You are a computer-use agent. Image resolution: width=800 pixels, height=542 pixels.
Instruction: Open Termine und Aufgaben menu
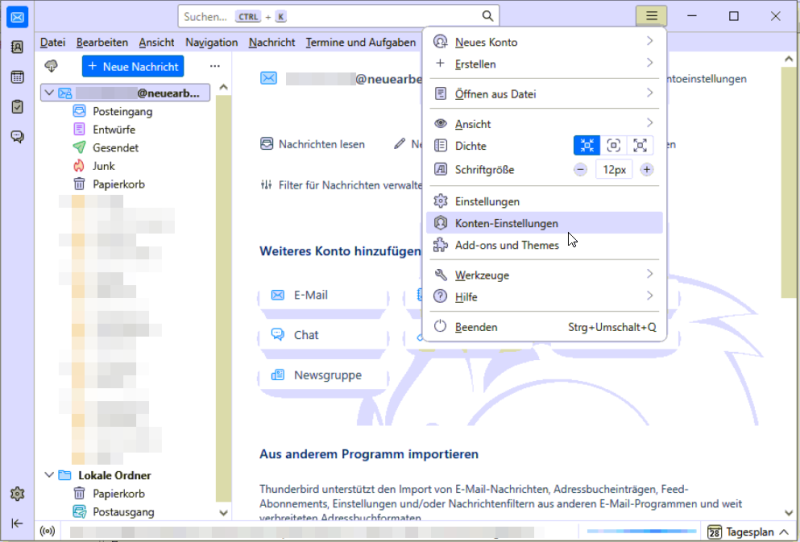(x=361, y=42)
